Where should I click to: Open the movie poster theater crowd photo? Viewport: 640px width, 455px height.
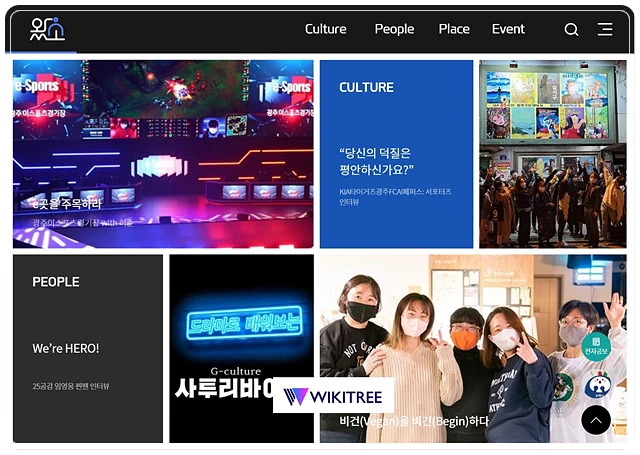[x=552, y=154]
